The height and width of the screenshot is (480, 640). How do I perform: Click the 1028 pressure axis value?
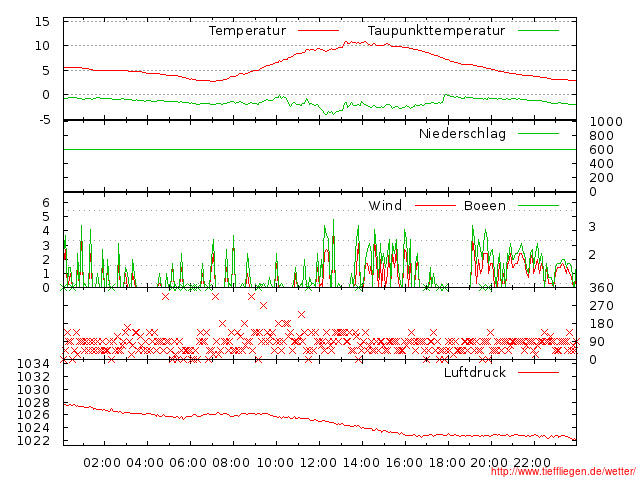pyautogui.click(x=33, y=402)
